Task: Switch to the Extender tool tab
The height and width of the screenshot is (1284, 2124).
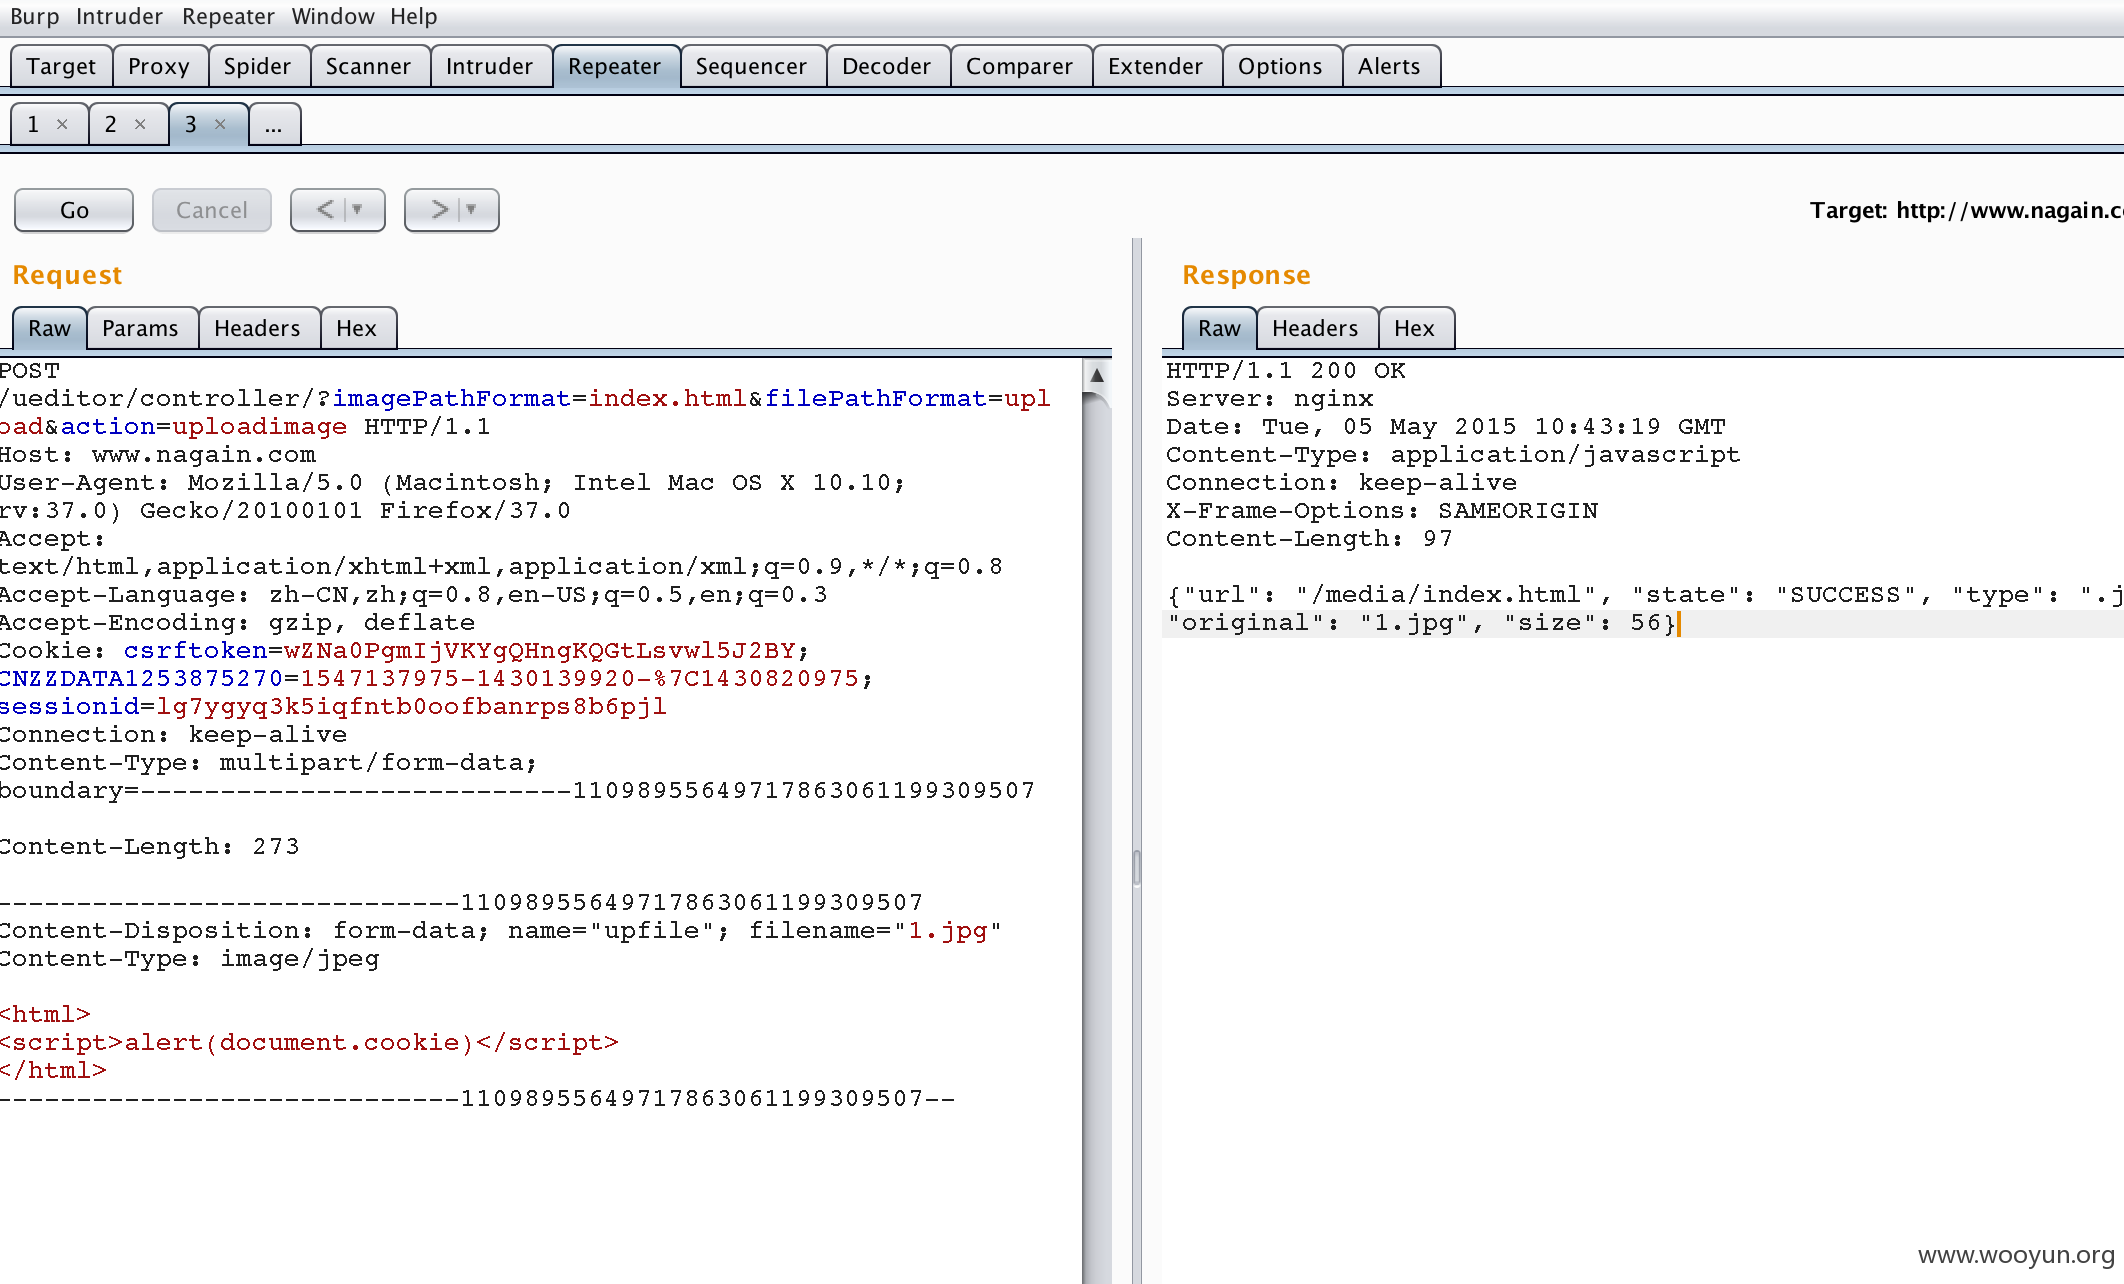Action: 1155,66
